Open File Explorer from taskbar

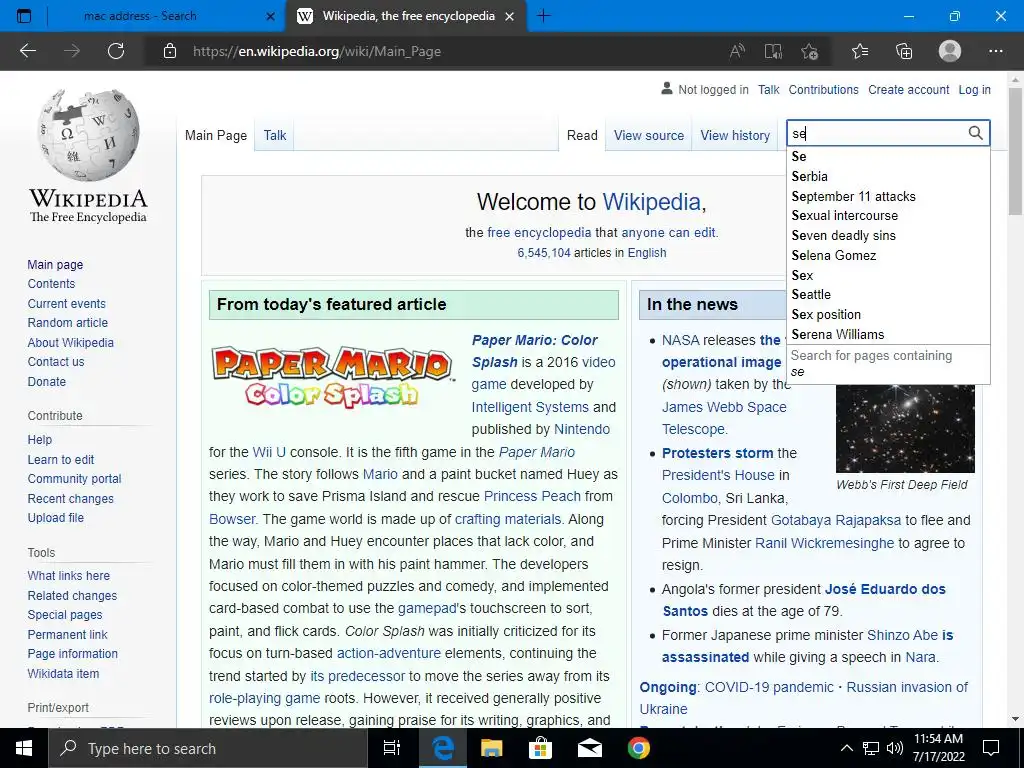[x=491, y=748]
